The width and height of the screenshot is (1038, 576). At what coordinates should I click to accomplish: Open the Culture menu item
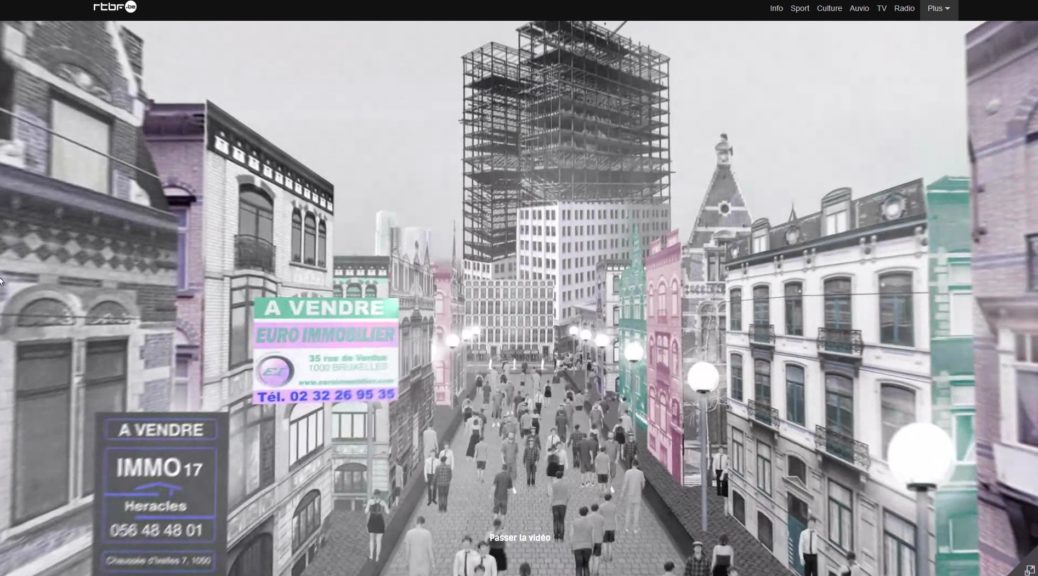point(829,9)
